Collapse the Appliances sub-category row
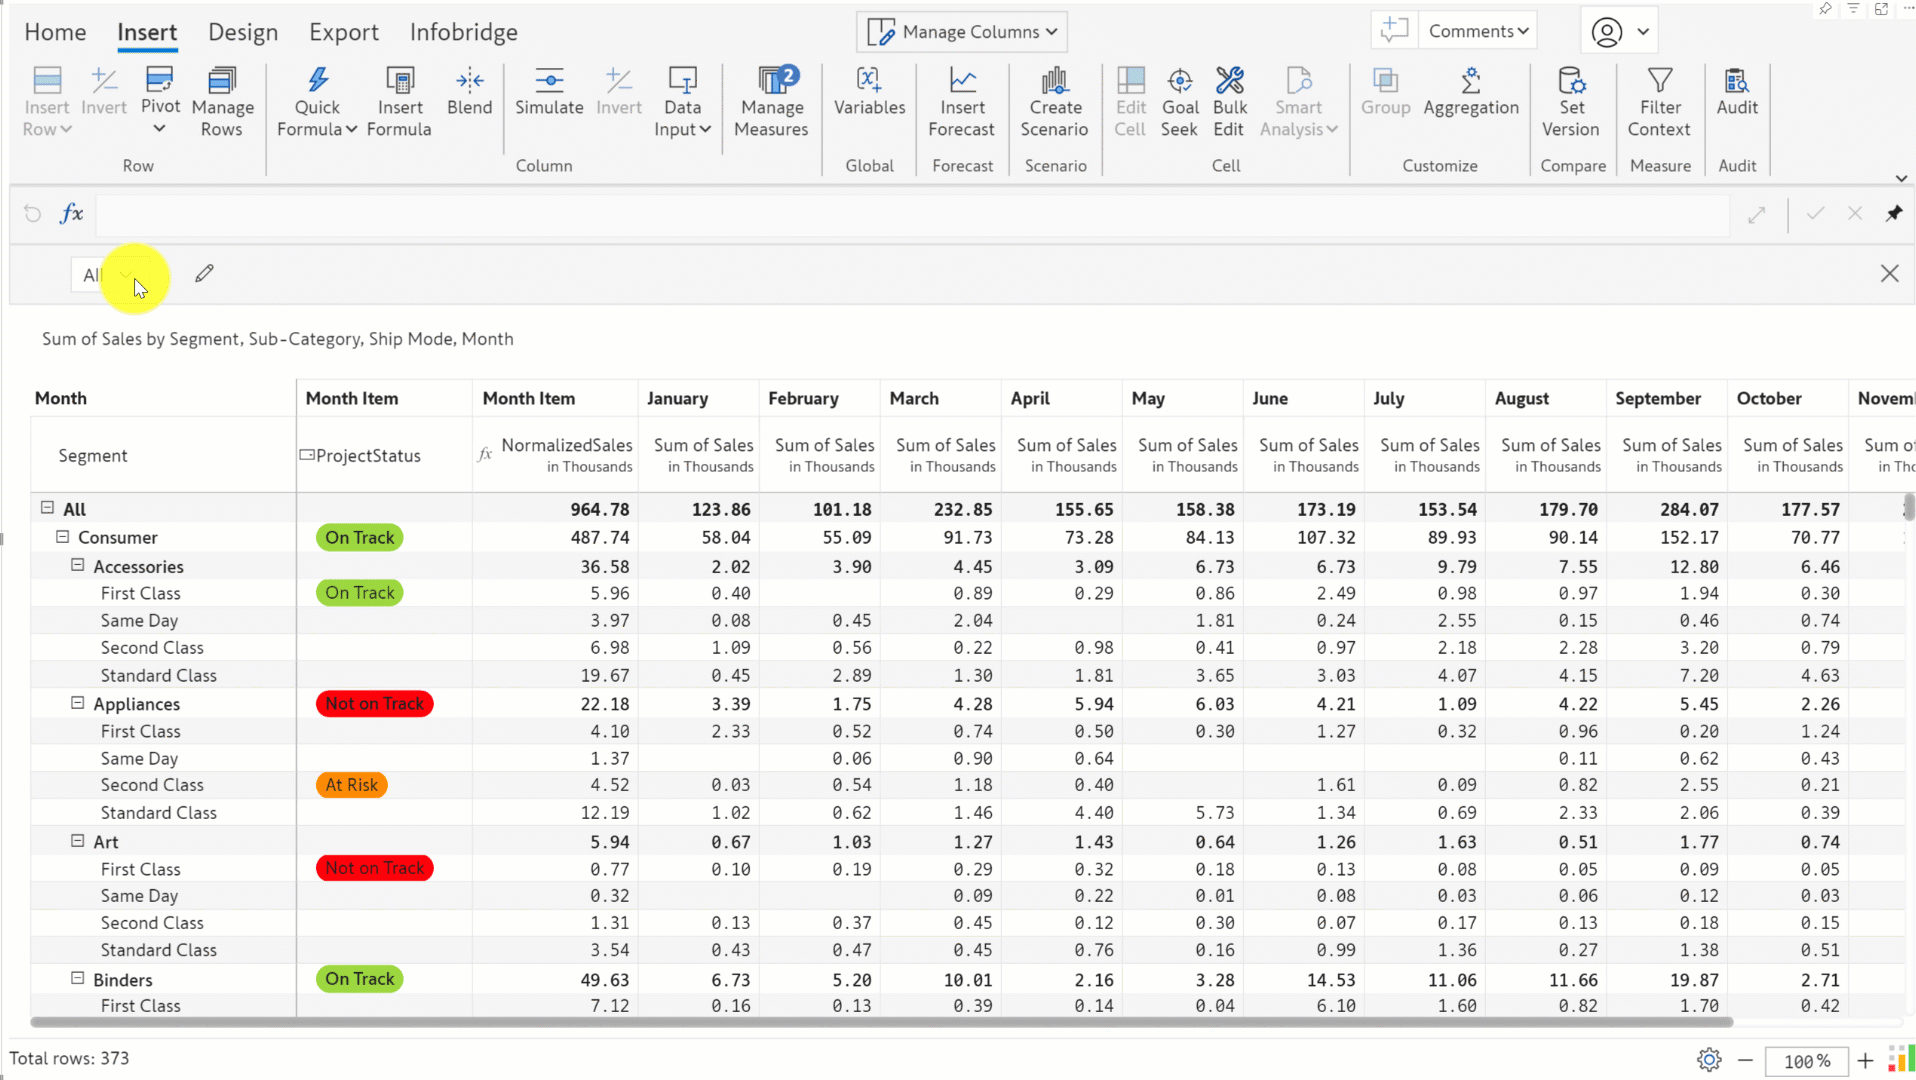 point(77,703)
